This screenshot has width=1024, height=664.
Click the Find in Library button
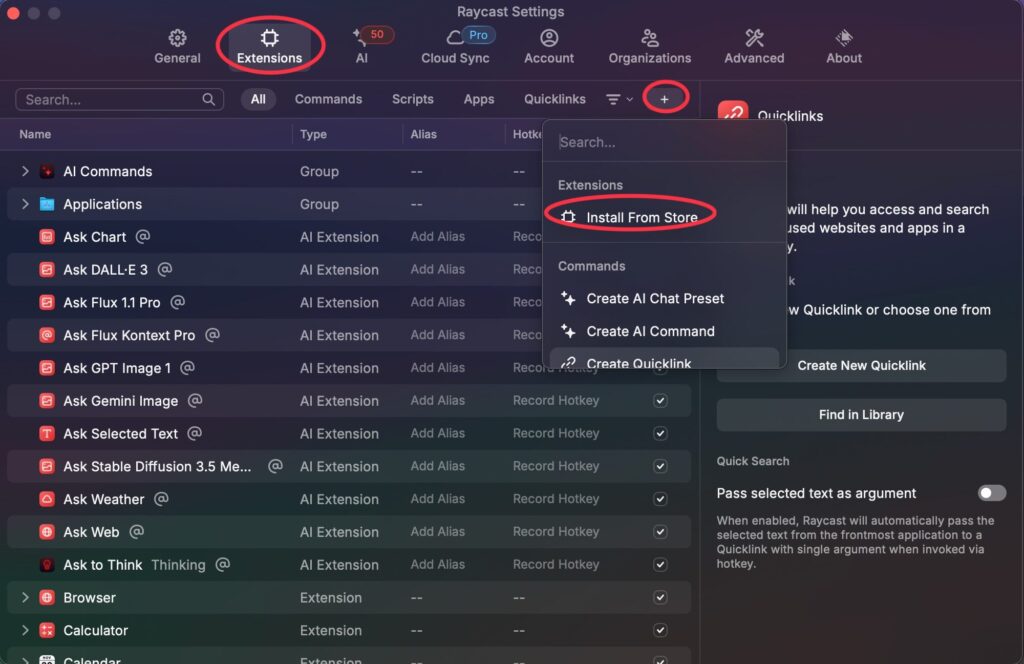(x=861, y=415)
